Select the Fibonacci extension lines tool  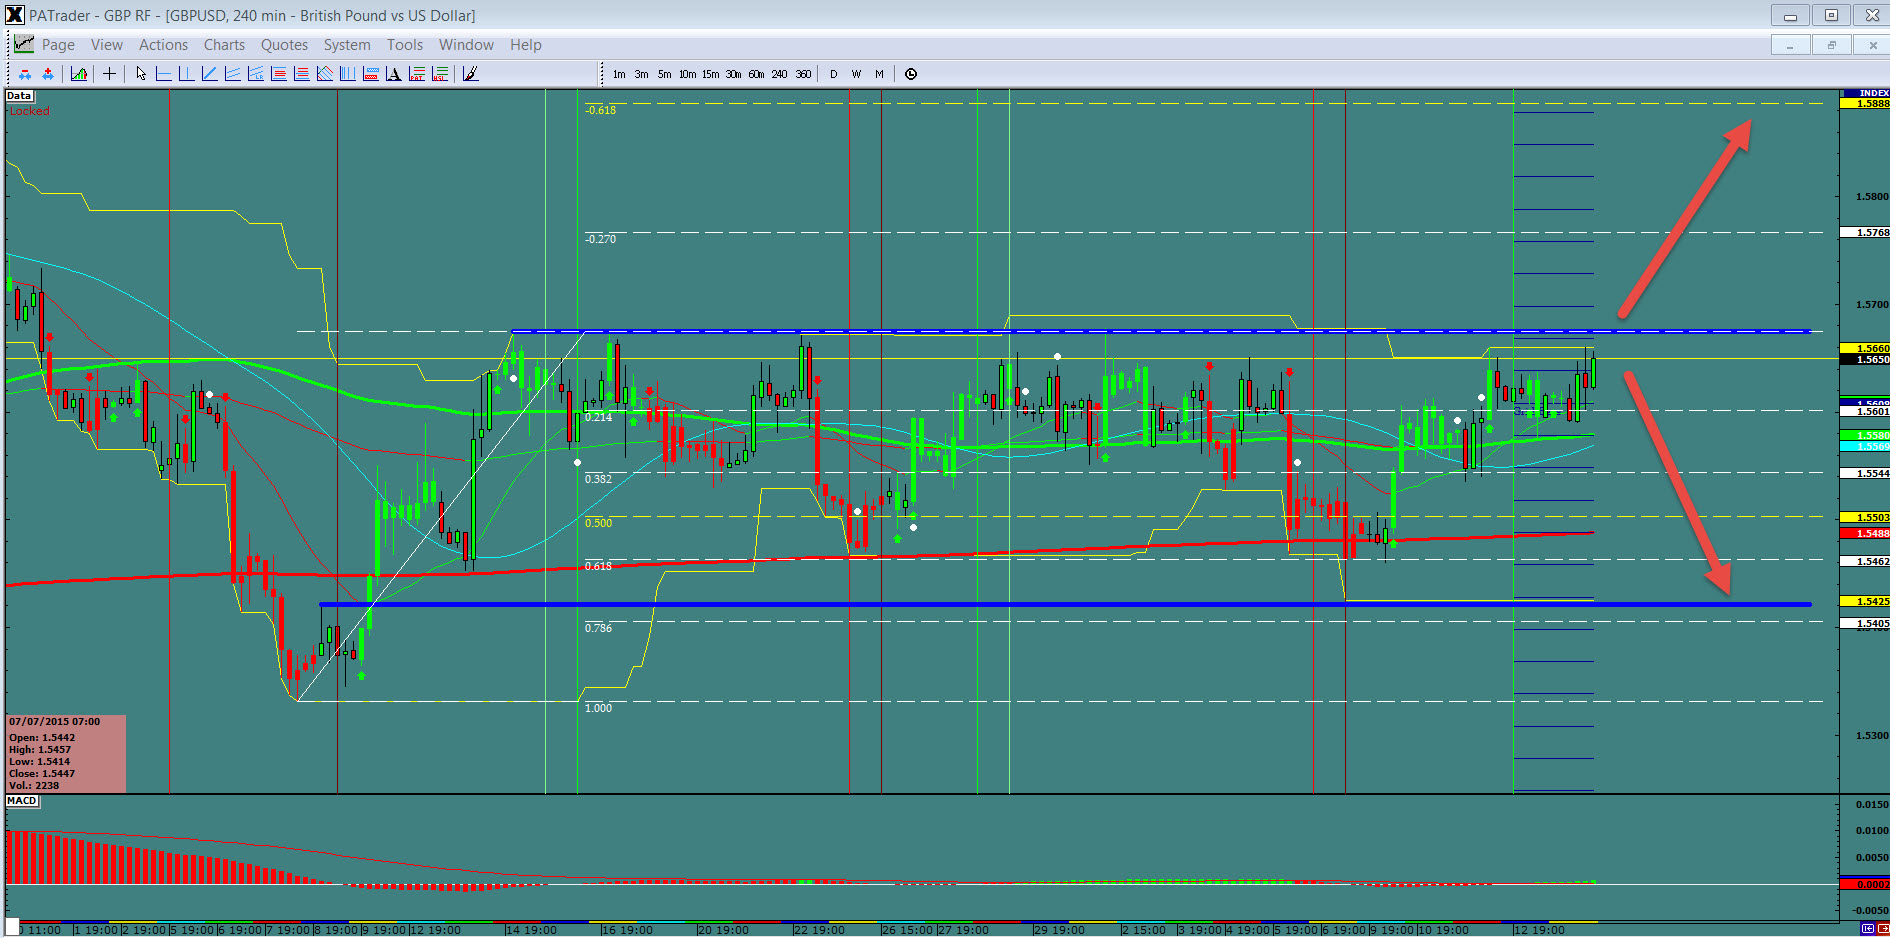[x=301, y=74]
